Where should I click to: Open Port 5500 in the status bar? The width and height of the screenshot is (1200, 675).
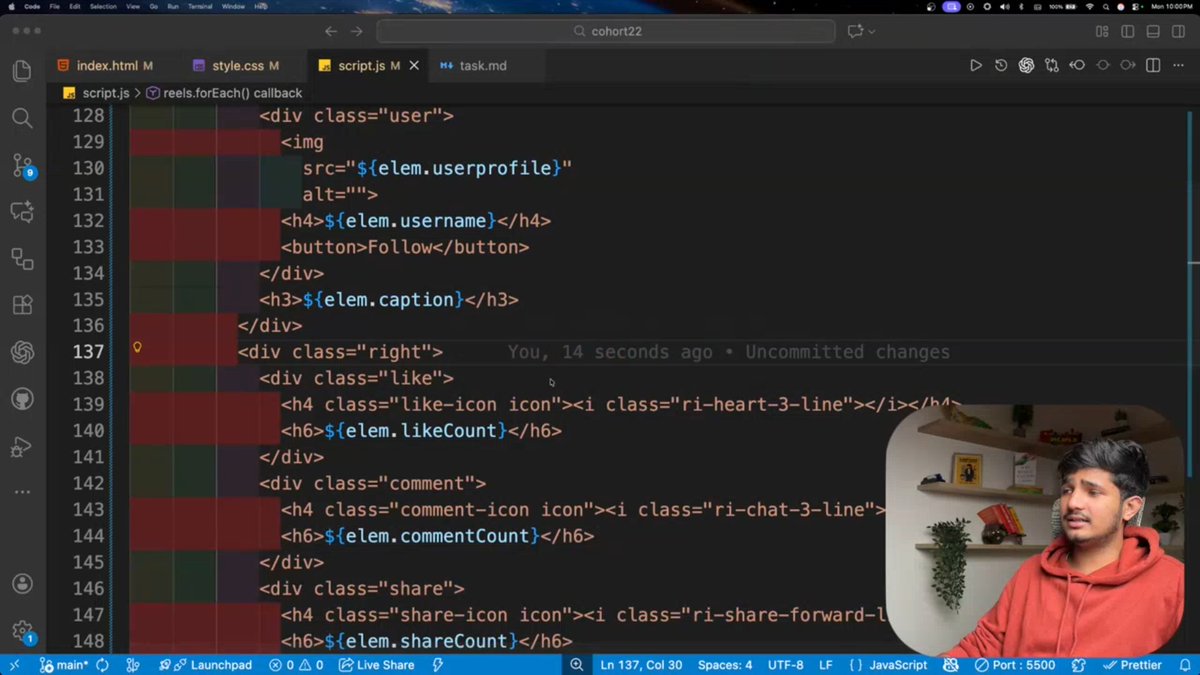pos(1019,664)
